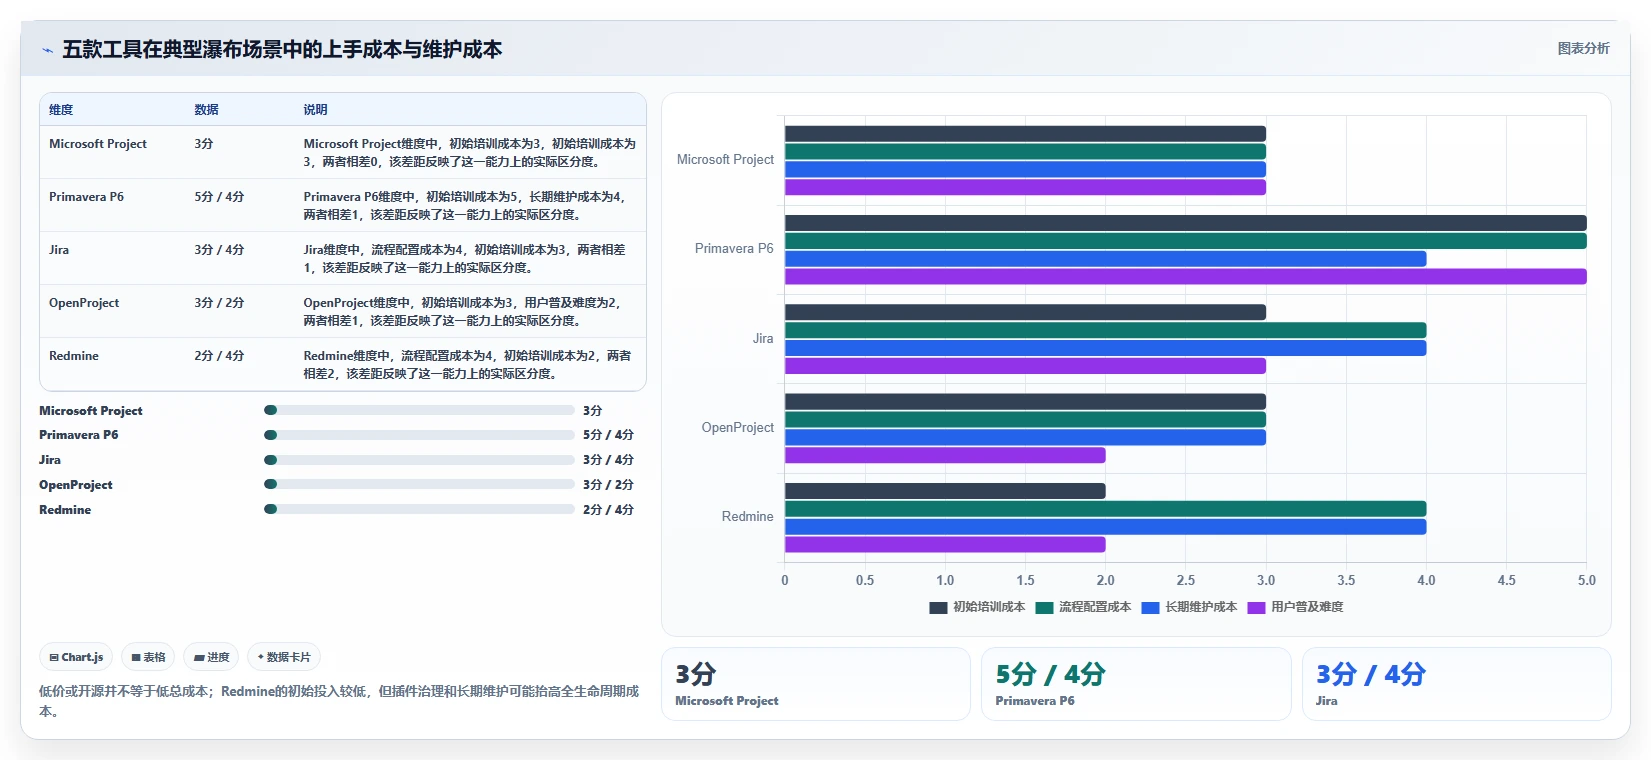
Task: Click the green 流程配置成本 bar for Jira
Action: pos(1105,330)
